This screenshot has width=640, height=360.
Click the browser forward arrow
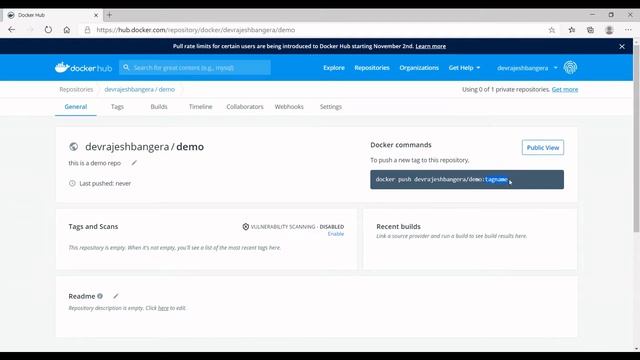30,30
